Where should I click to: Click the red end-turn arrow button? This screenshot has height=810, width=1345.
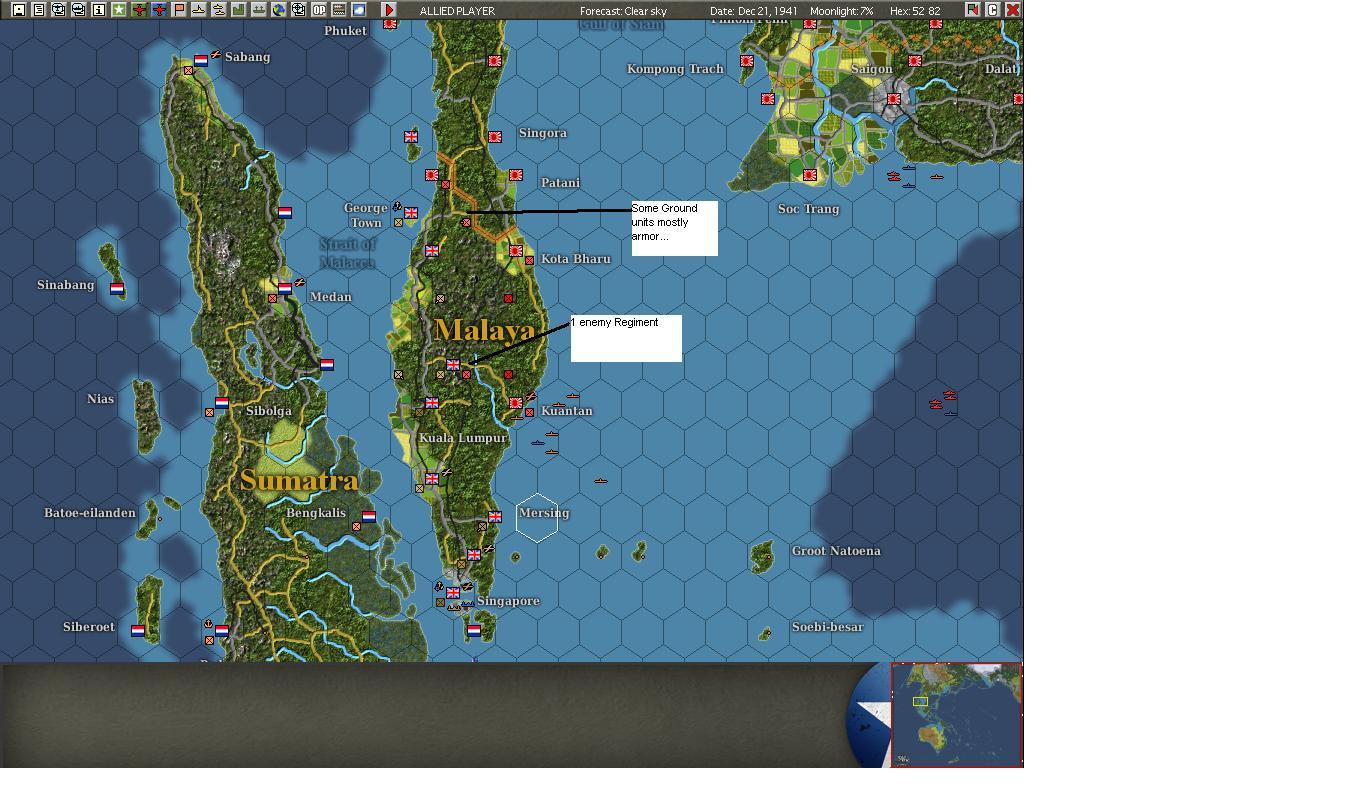pos(389,10)
